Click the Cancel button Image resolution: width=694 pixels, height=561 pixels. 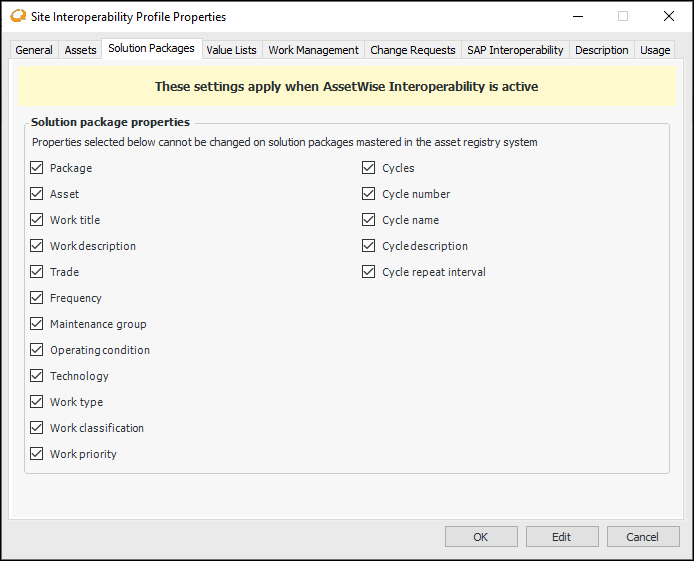coord(643,537)
